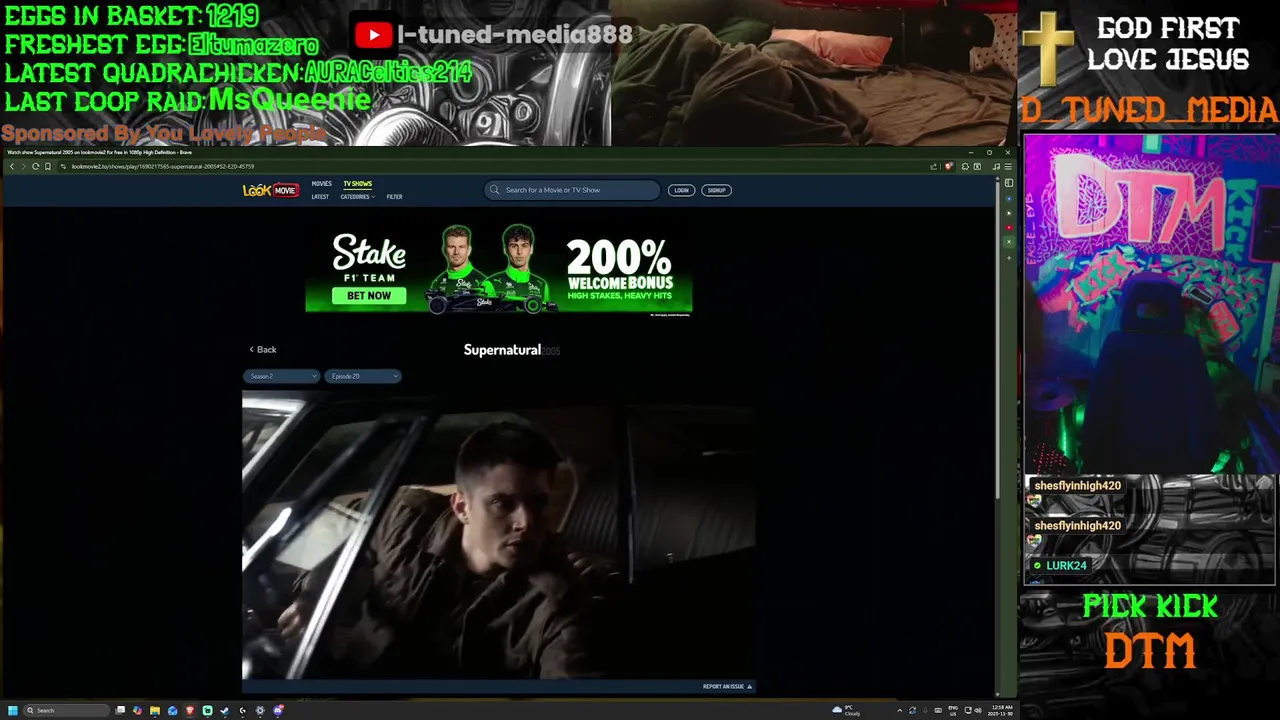Open the taskbar clock and date
The height and width of the screenshot is (720, 1280).
coord(1001,710)
